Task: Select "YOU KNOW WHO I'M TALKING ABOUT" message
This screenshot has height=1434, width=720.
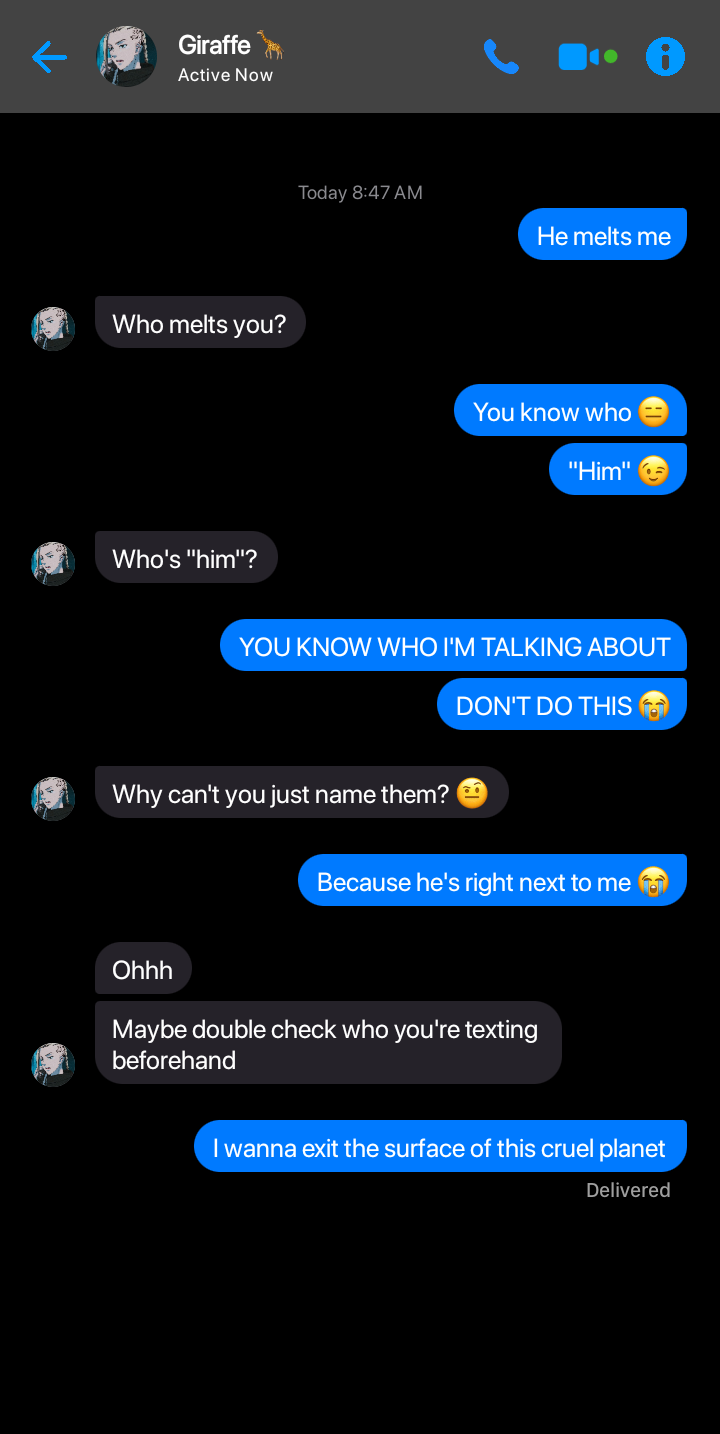Action: click(454, 646)
